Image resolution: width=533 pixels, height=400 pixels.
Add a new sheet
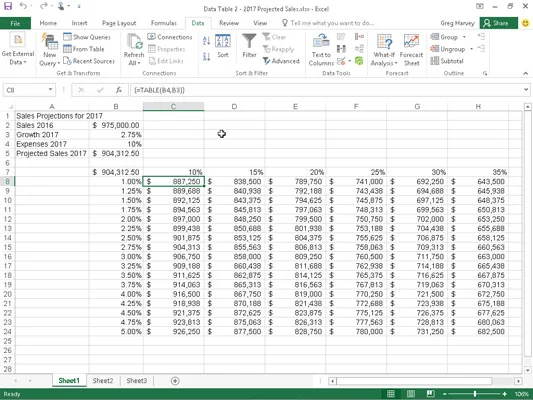[175, 381]
